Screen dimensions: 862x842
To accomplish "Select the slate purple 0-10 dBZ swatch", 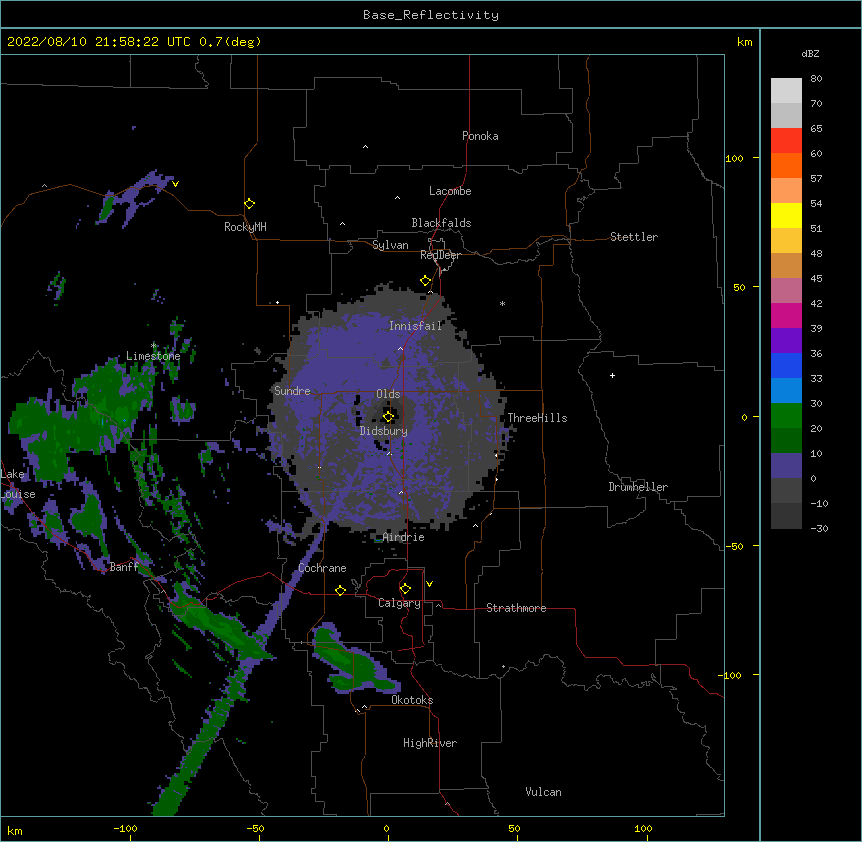I will [786, 466].
